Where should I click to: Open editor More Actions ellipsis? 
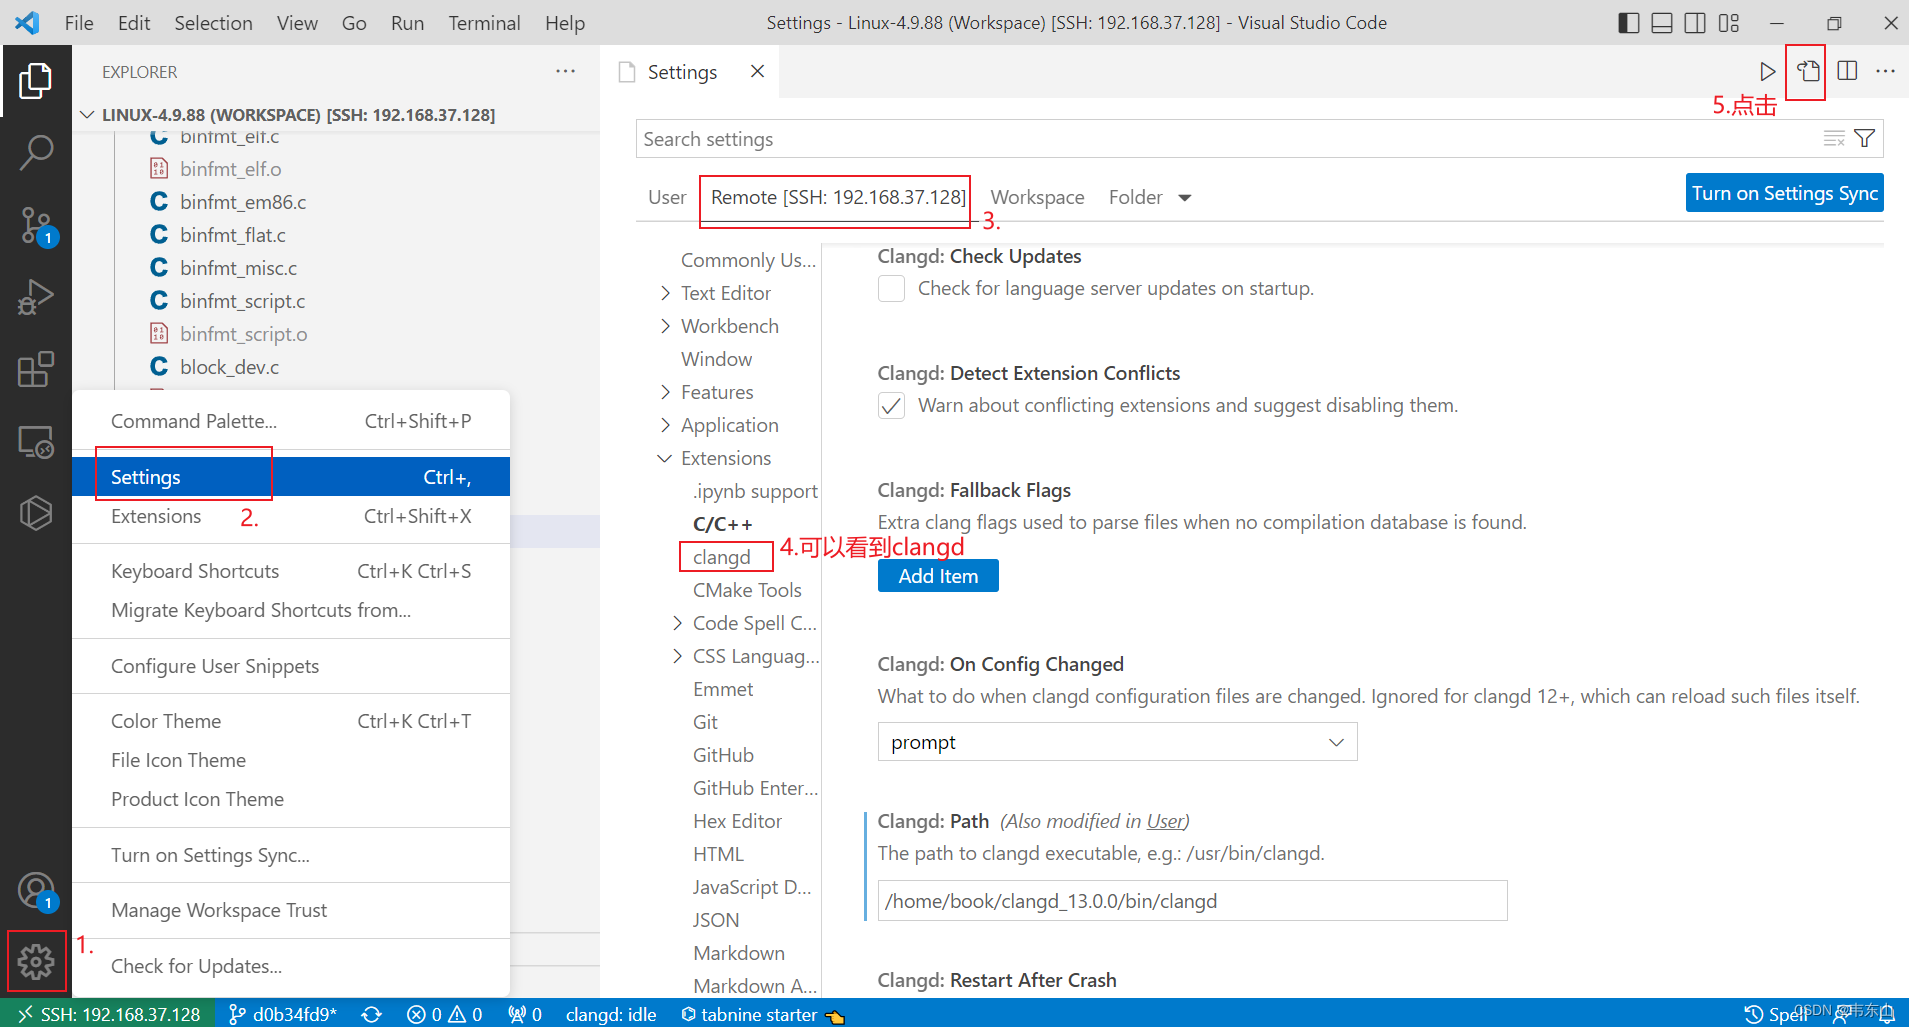1885,71
